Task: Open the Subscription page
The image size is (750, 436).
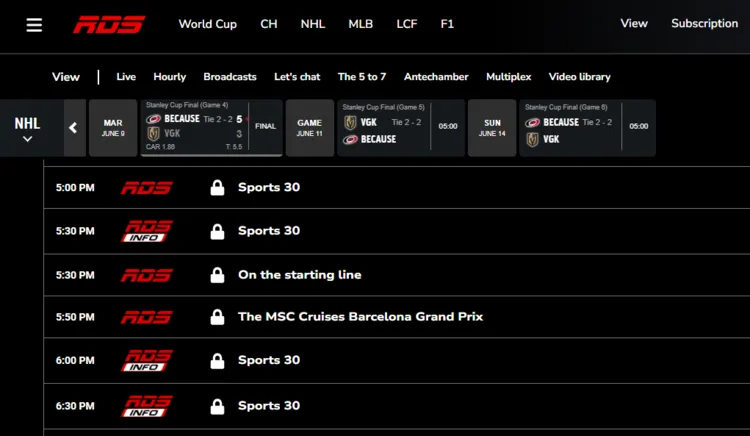Action: [x=705, y=23]
